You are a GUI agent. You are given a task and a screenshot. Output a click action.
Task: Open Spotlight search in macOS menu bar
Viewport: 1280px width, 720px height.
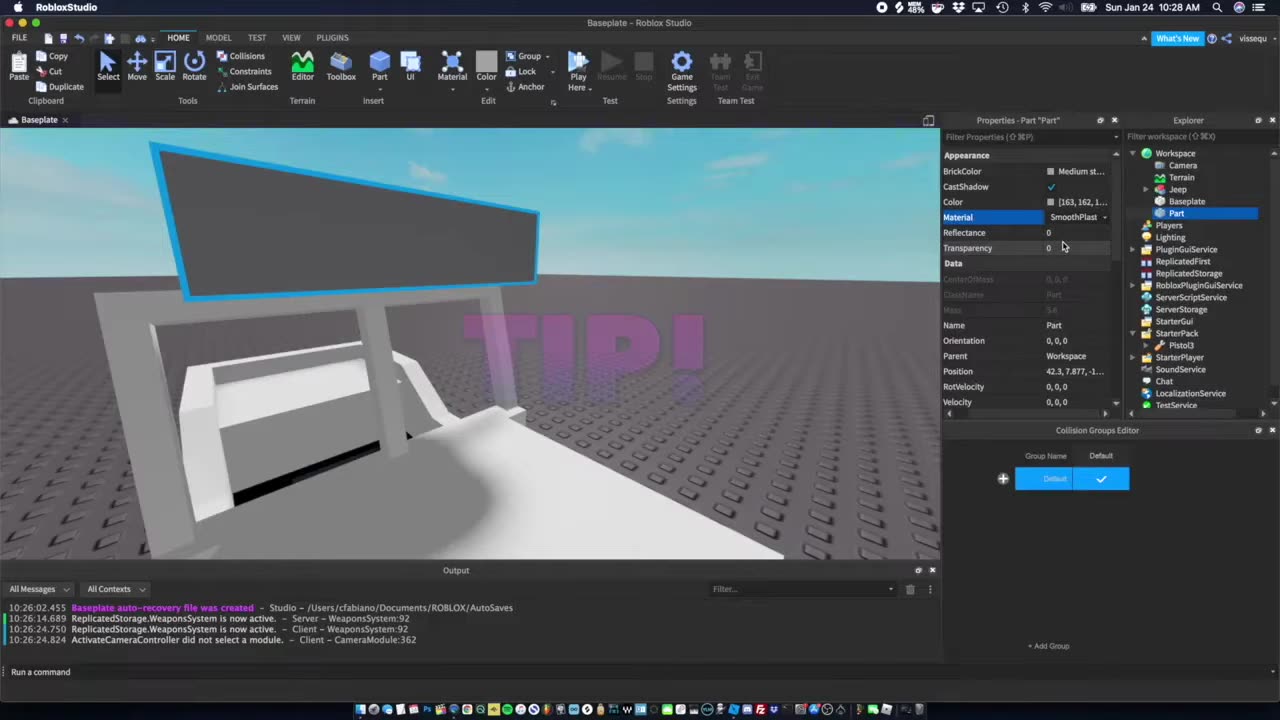tap(1217, 7)
